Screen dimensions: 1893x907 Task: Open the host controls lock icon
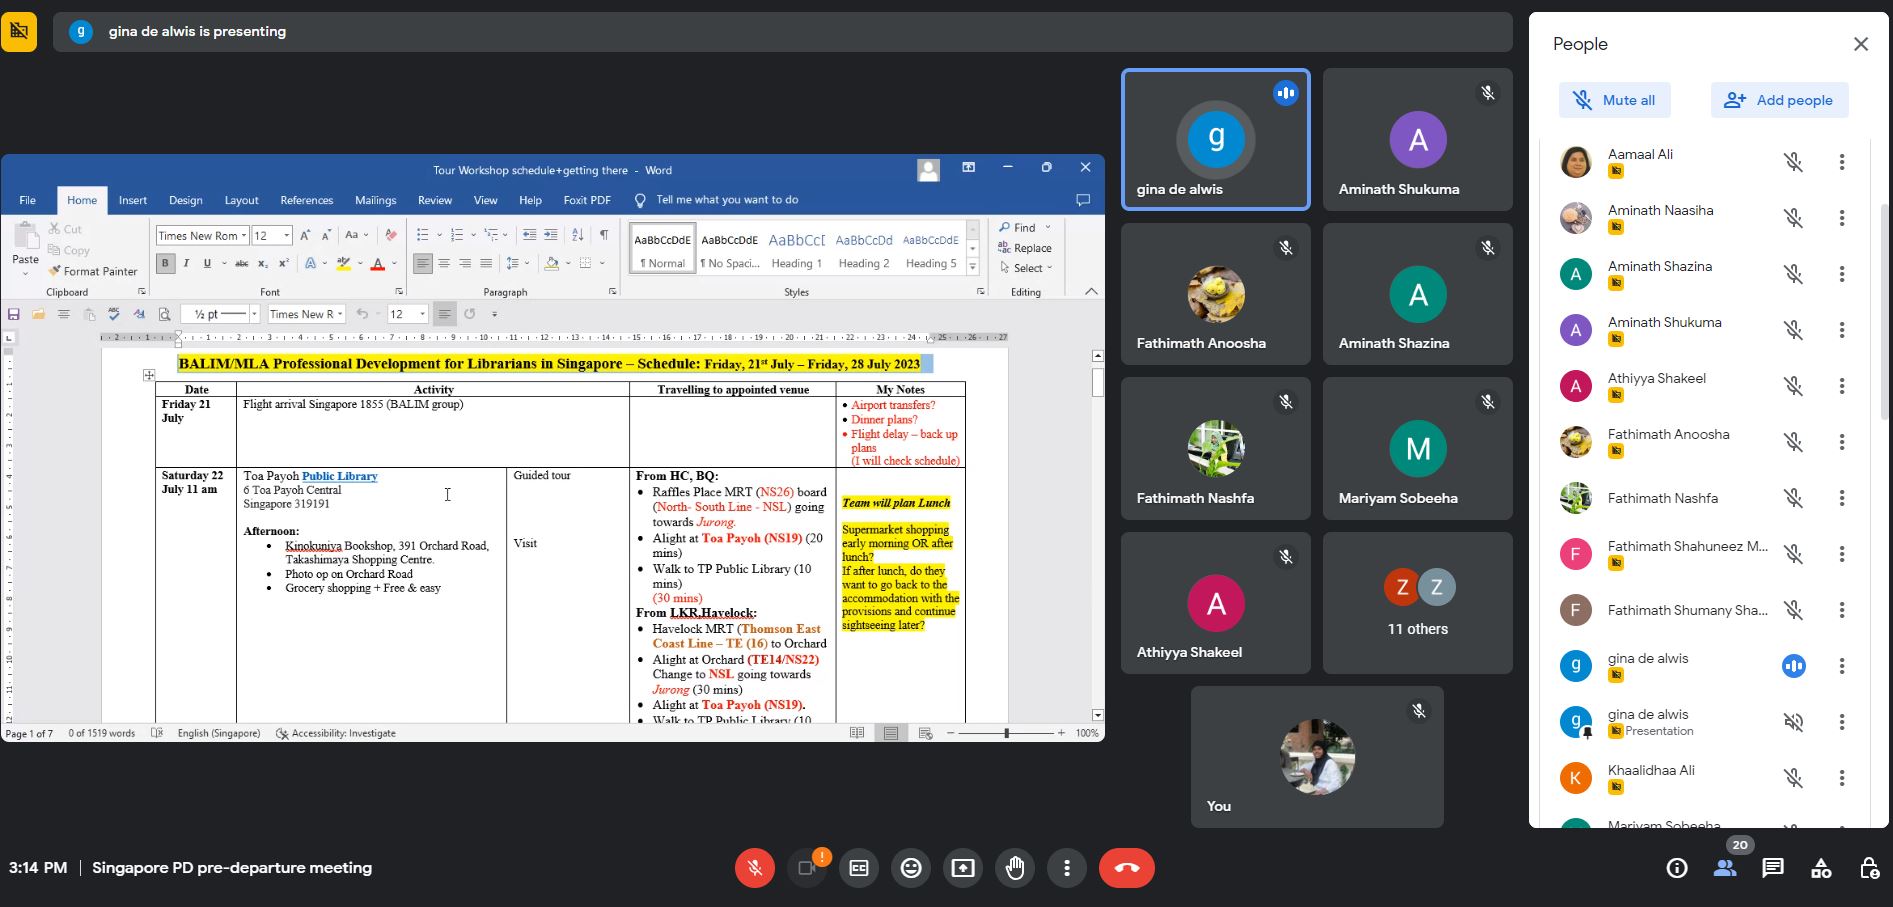pos(1868,868)
